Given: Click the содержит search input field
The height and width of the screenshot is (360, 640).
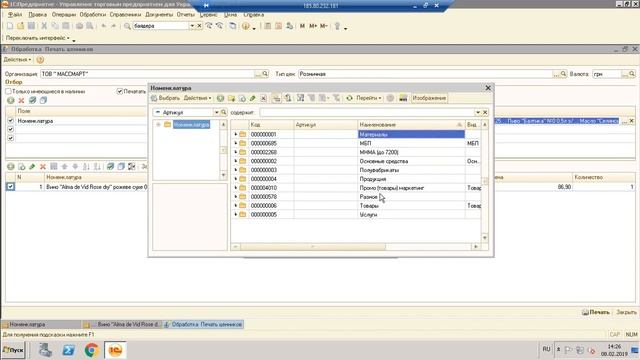Looking at the screenshot, I should pos(367,112).
